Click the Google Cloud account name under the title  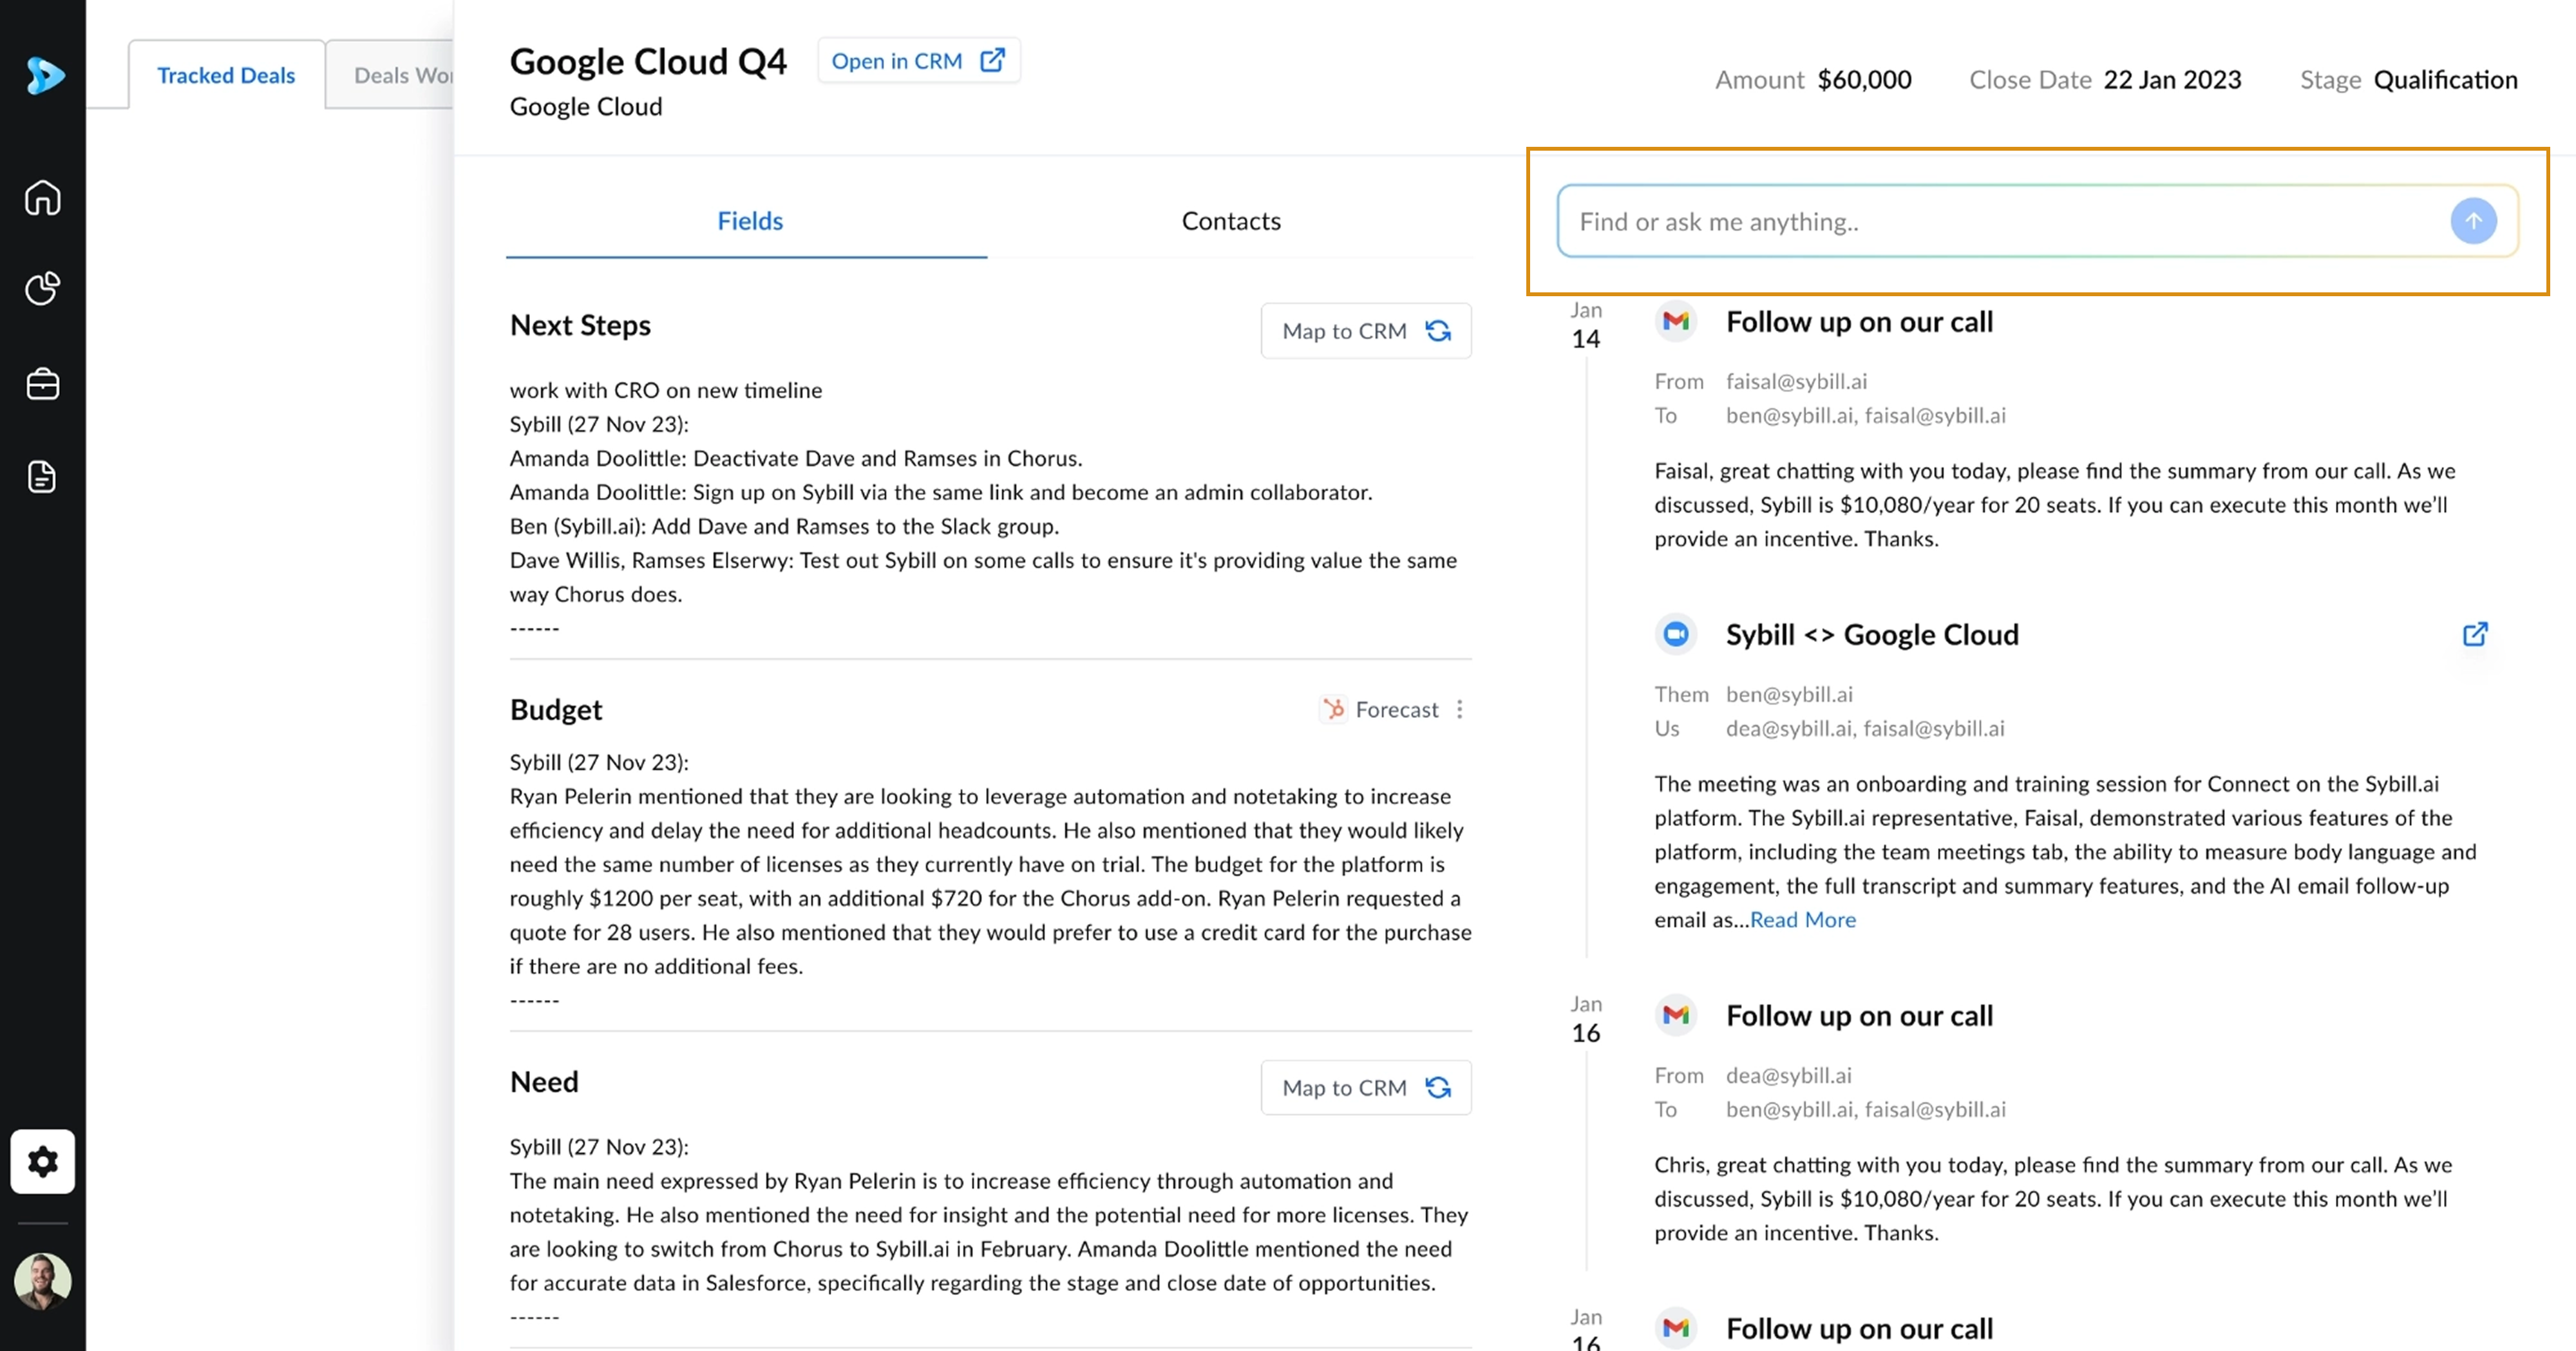point(586,106)
